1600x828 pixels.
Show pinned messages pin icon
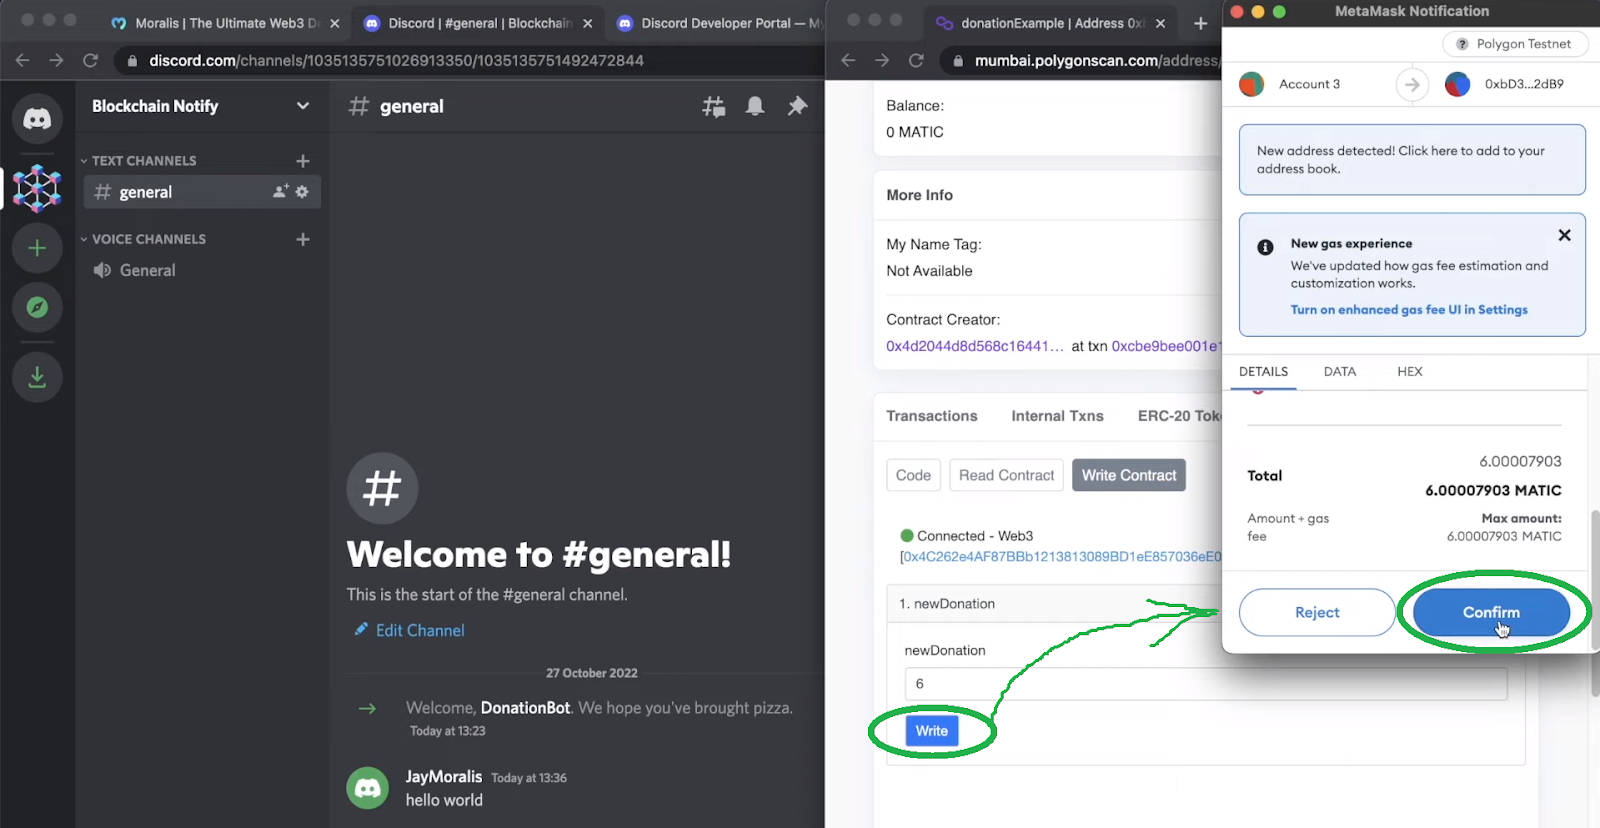click(797, 106)
